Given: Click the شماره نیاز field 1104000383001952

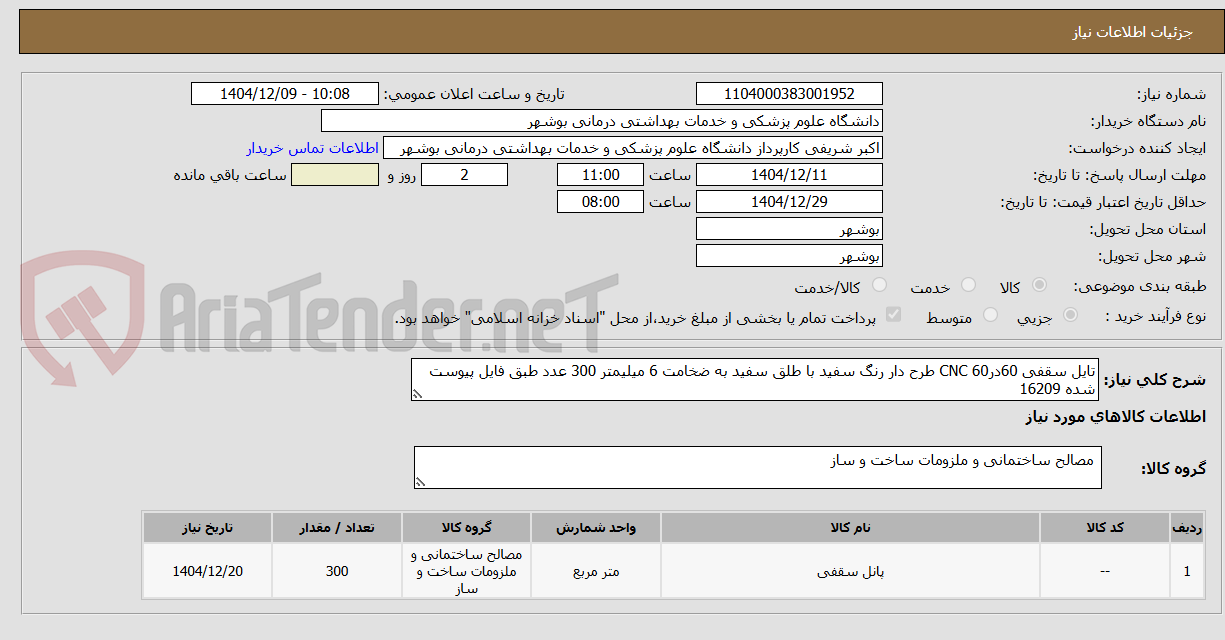Looking at the screenshot, I should click(x=789, y=93).
